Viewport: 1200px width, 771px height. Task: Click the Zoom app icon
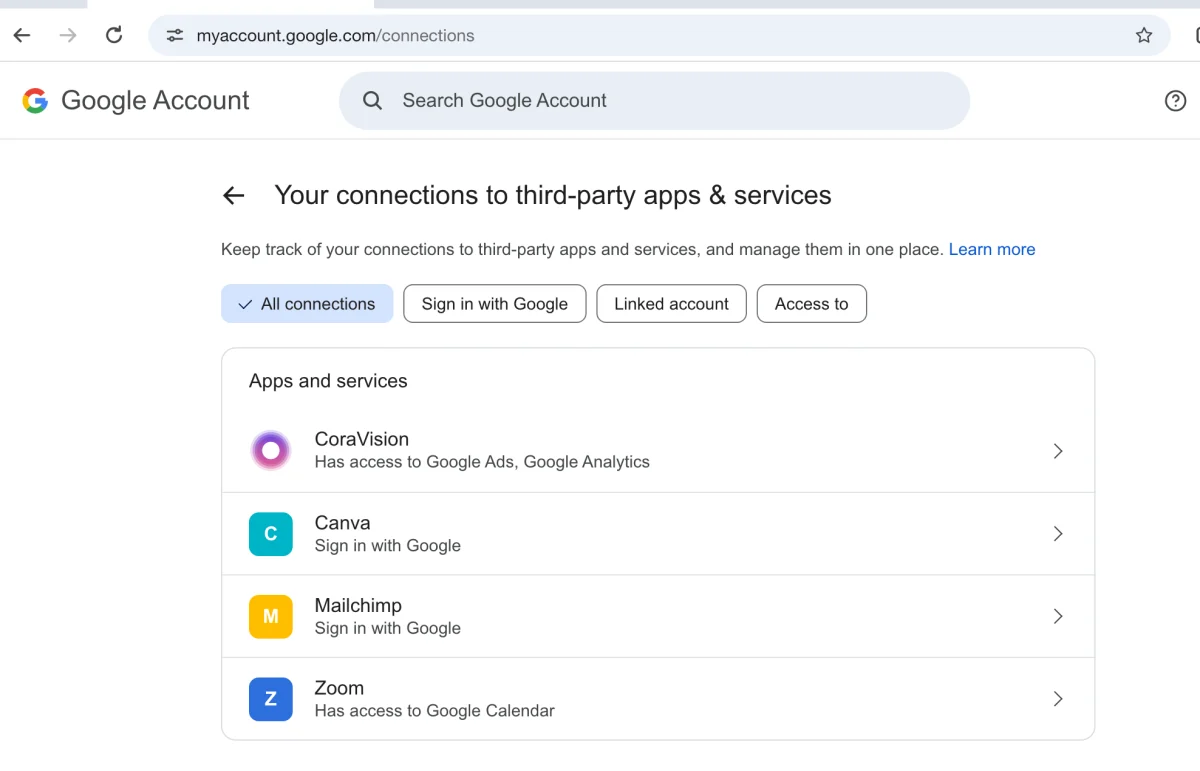coord(270,699)
